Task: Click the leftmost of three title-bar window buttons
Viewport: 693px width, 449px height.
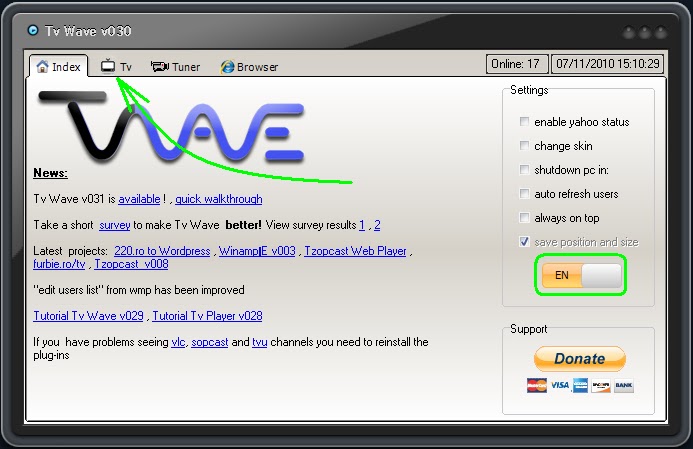Action: tap(628, 32)
